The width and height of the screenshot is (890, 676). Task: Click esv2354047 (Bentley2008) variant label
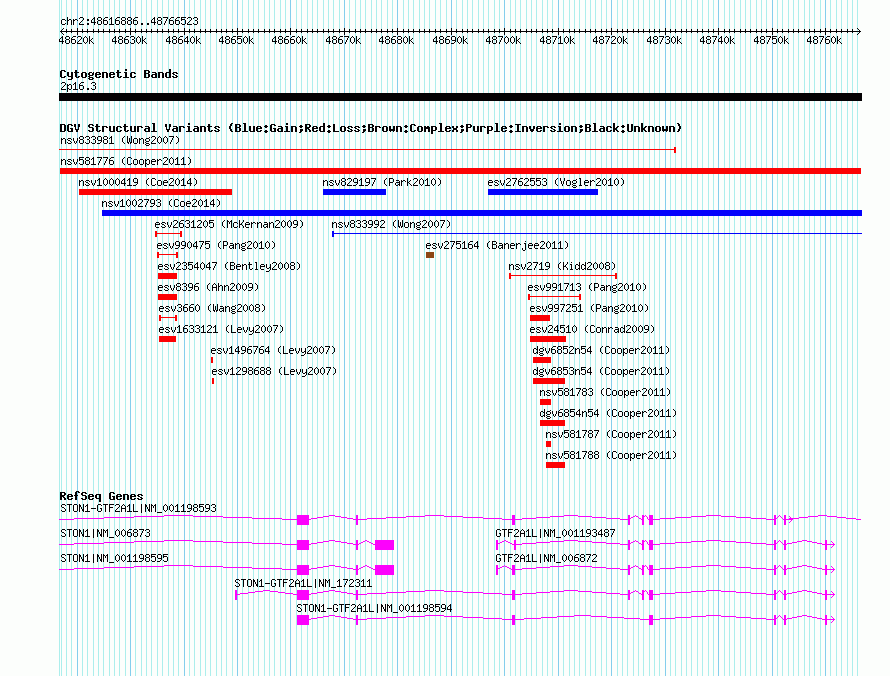click(229, 266)
